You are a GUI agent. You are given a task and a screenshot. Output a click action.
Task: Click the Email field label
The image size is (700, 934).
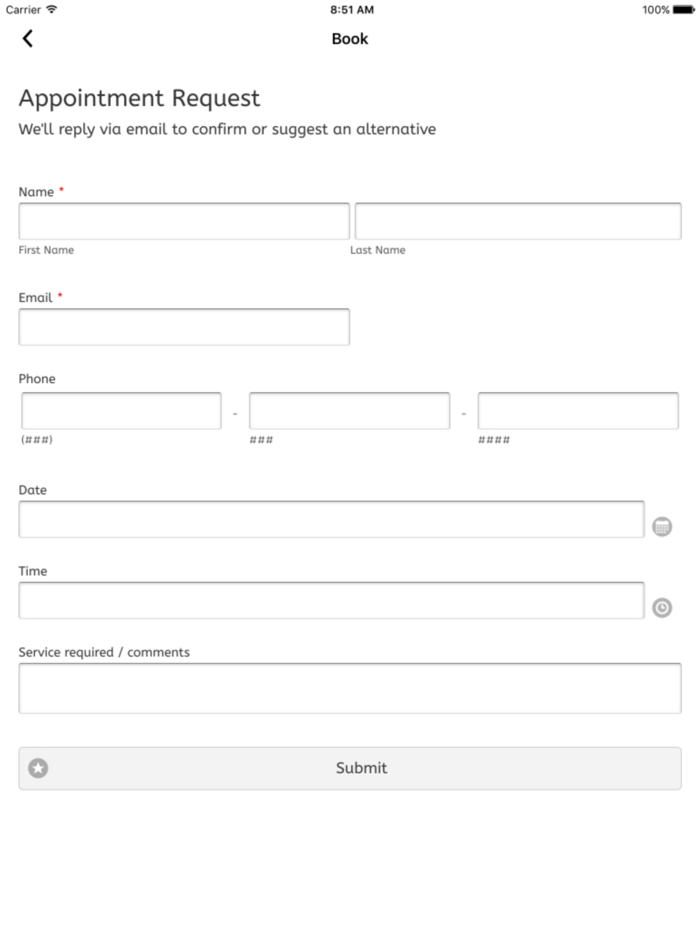tap(35, 298)
